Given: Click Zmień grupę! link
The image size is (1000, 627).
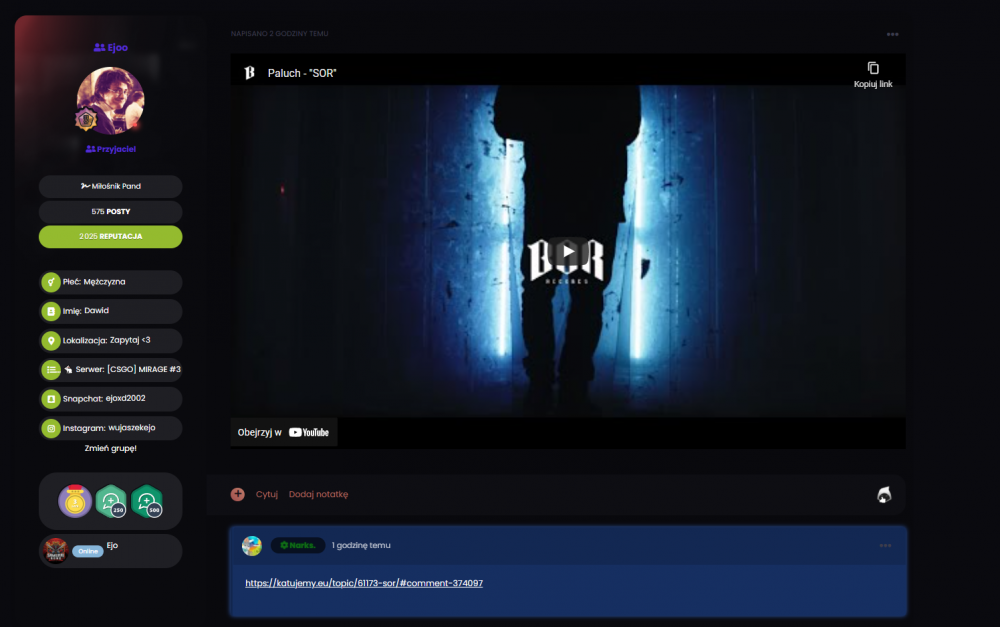Looking at the screenshot, I should [x=110, y=448].
